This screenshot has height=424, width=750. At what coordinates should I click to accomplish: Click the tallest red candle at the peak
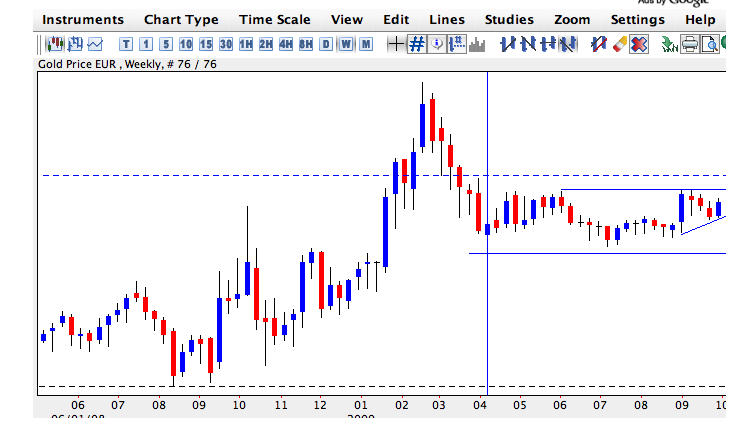(x=433, y=122)
